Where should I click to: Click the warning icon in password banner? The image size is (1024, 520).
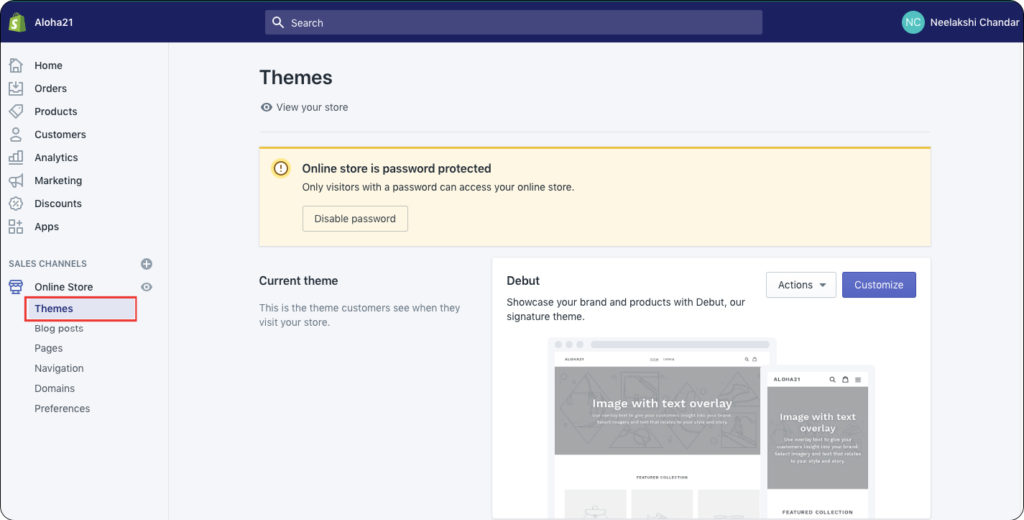pyautogui.click(x=281, y=169)
